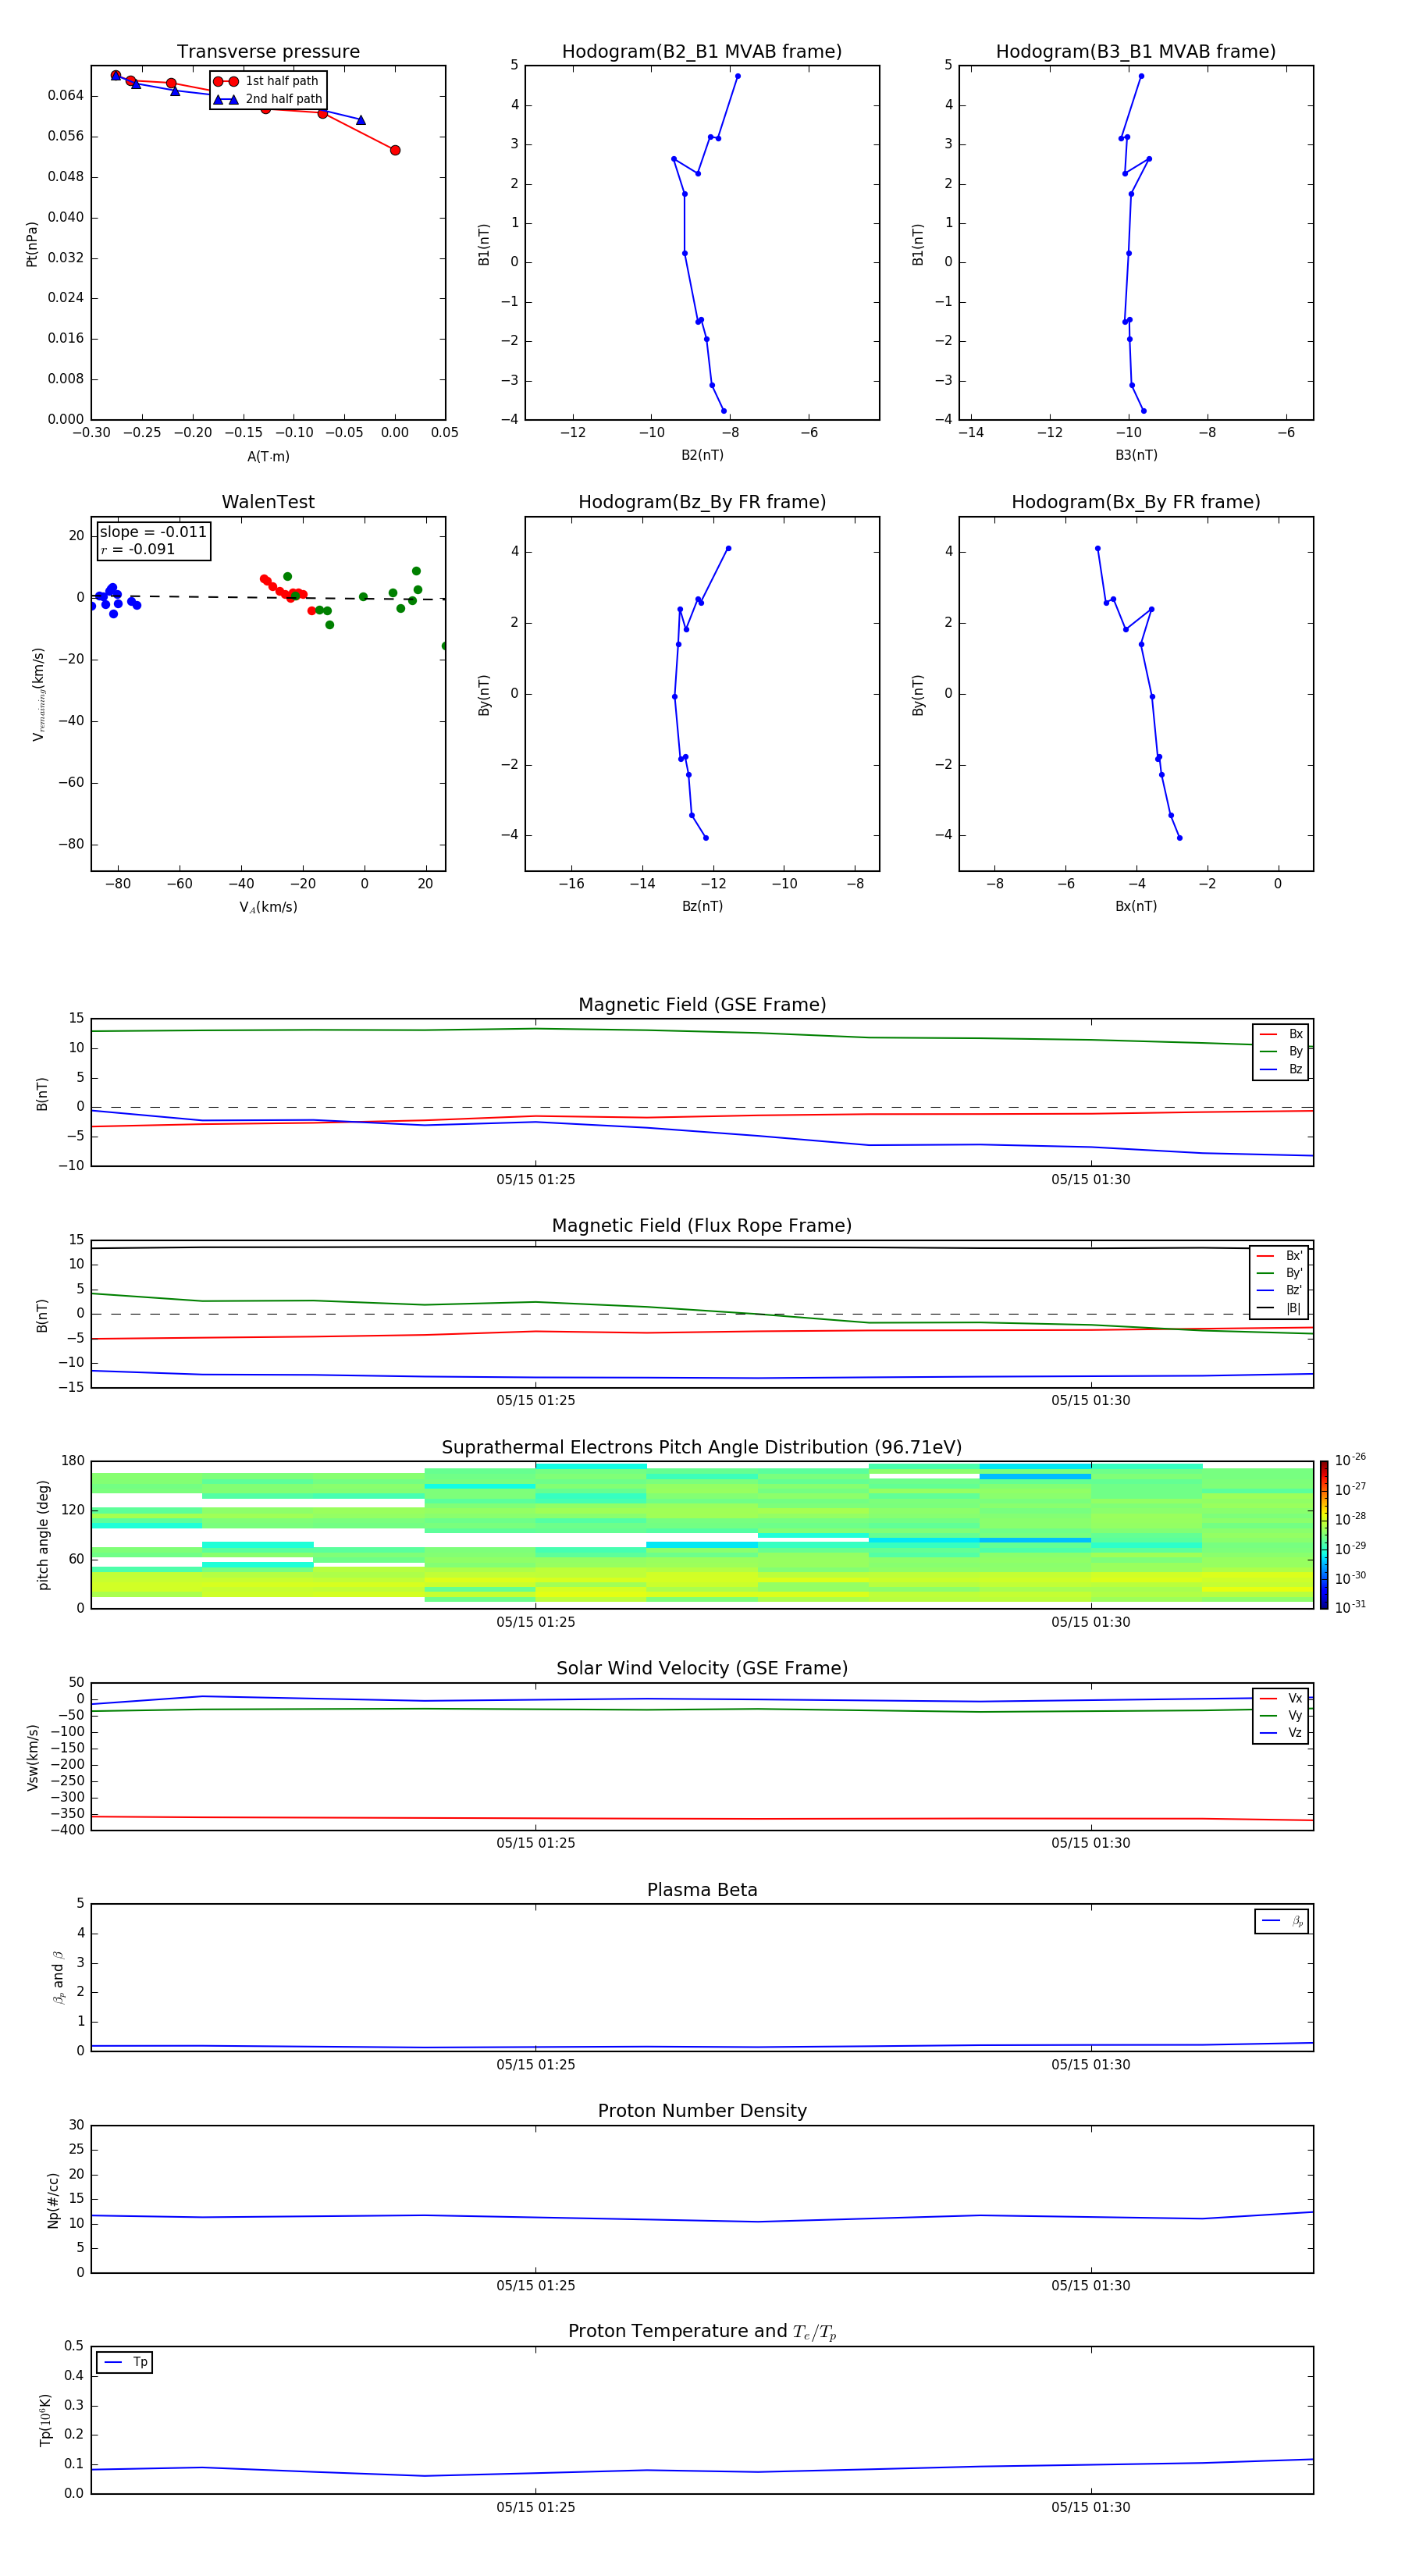Viewport: 1405px width, 2576px height.
Task: Click the 'B3(nT)' axis label
Action: pos(1136,455)
